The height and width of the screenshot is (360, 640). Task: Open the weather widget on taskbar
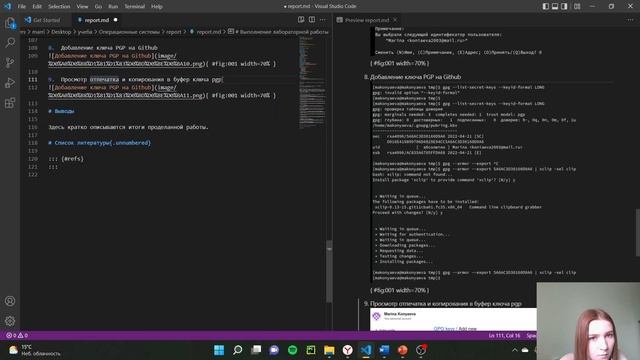pyautogui.click(x=35, y=350)
